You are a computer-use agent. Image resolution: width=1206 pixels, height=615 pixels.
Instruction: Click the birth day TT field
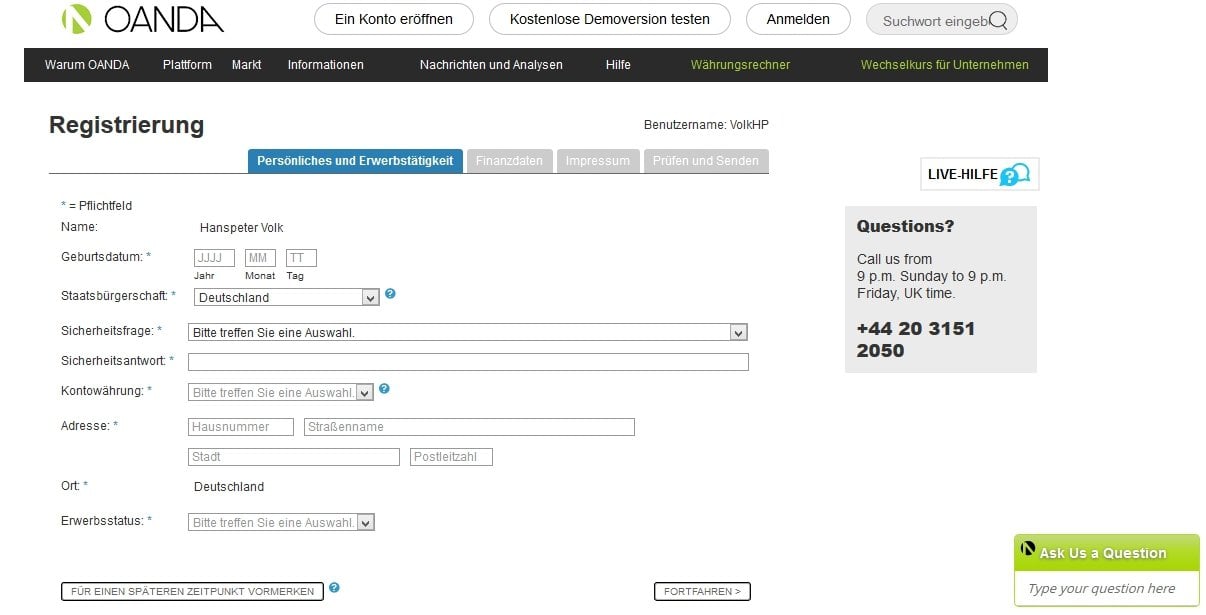(x=301, y=258)
